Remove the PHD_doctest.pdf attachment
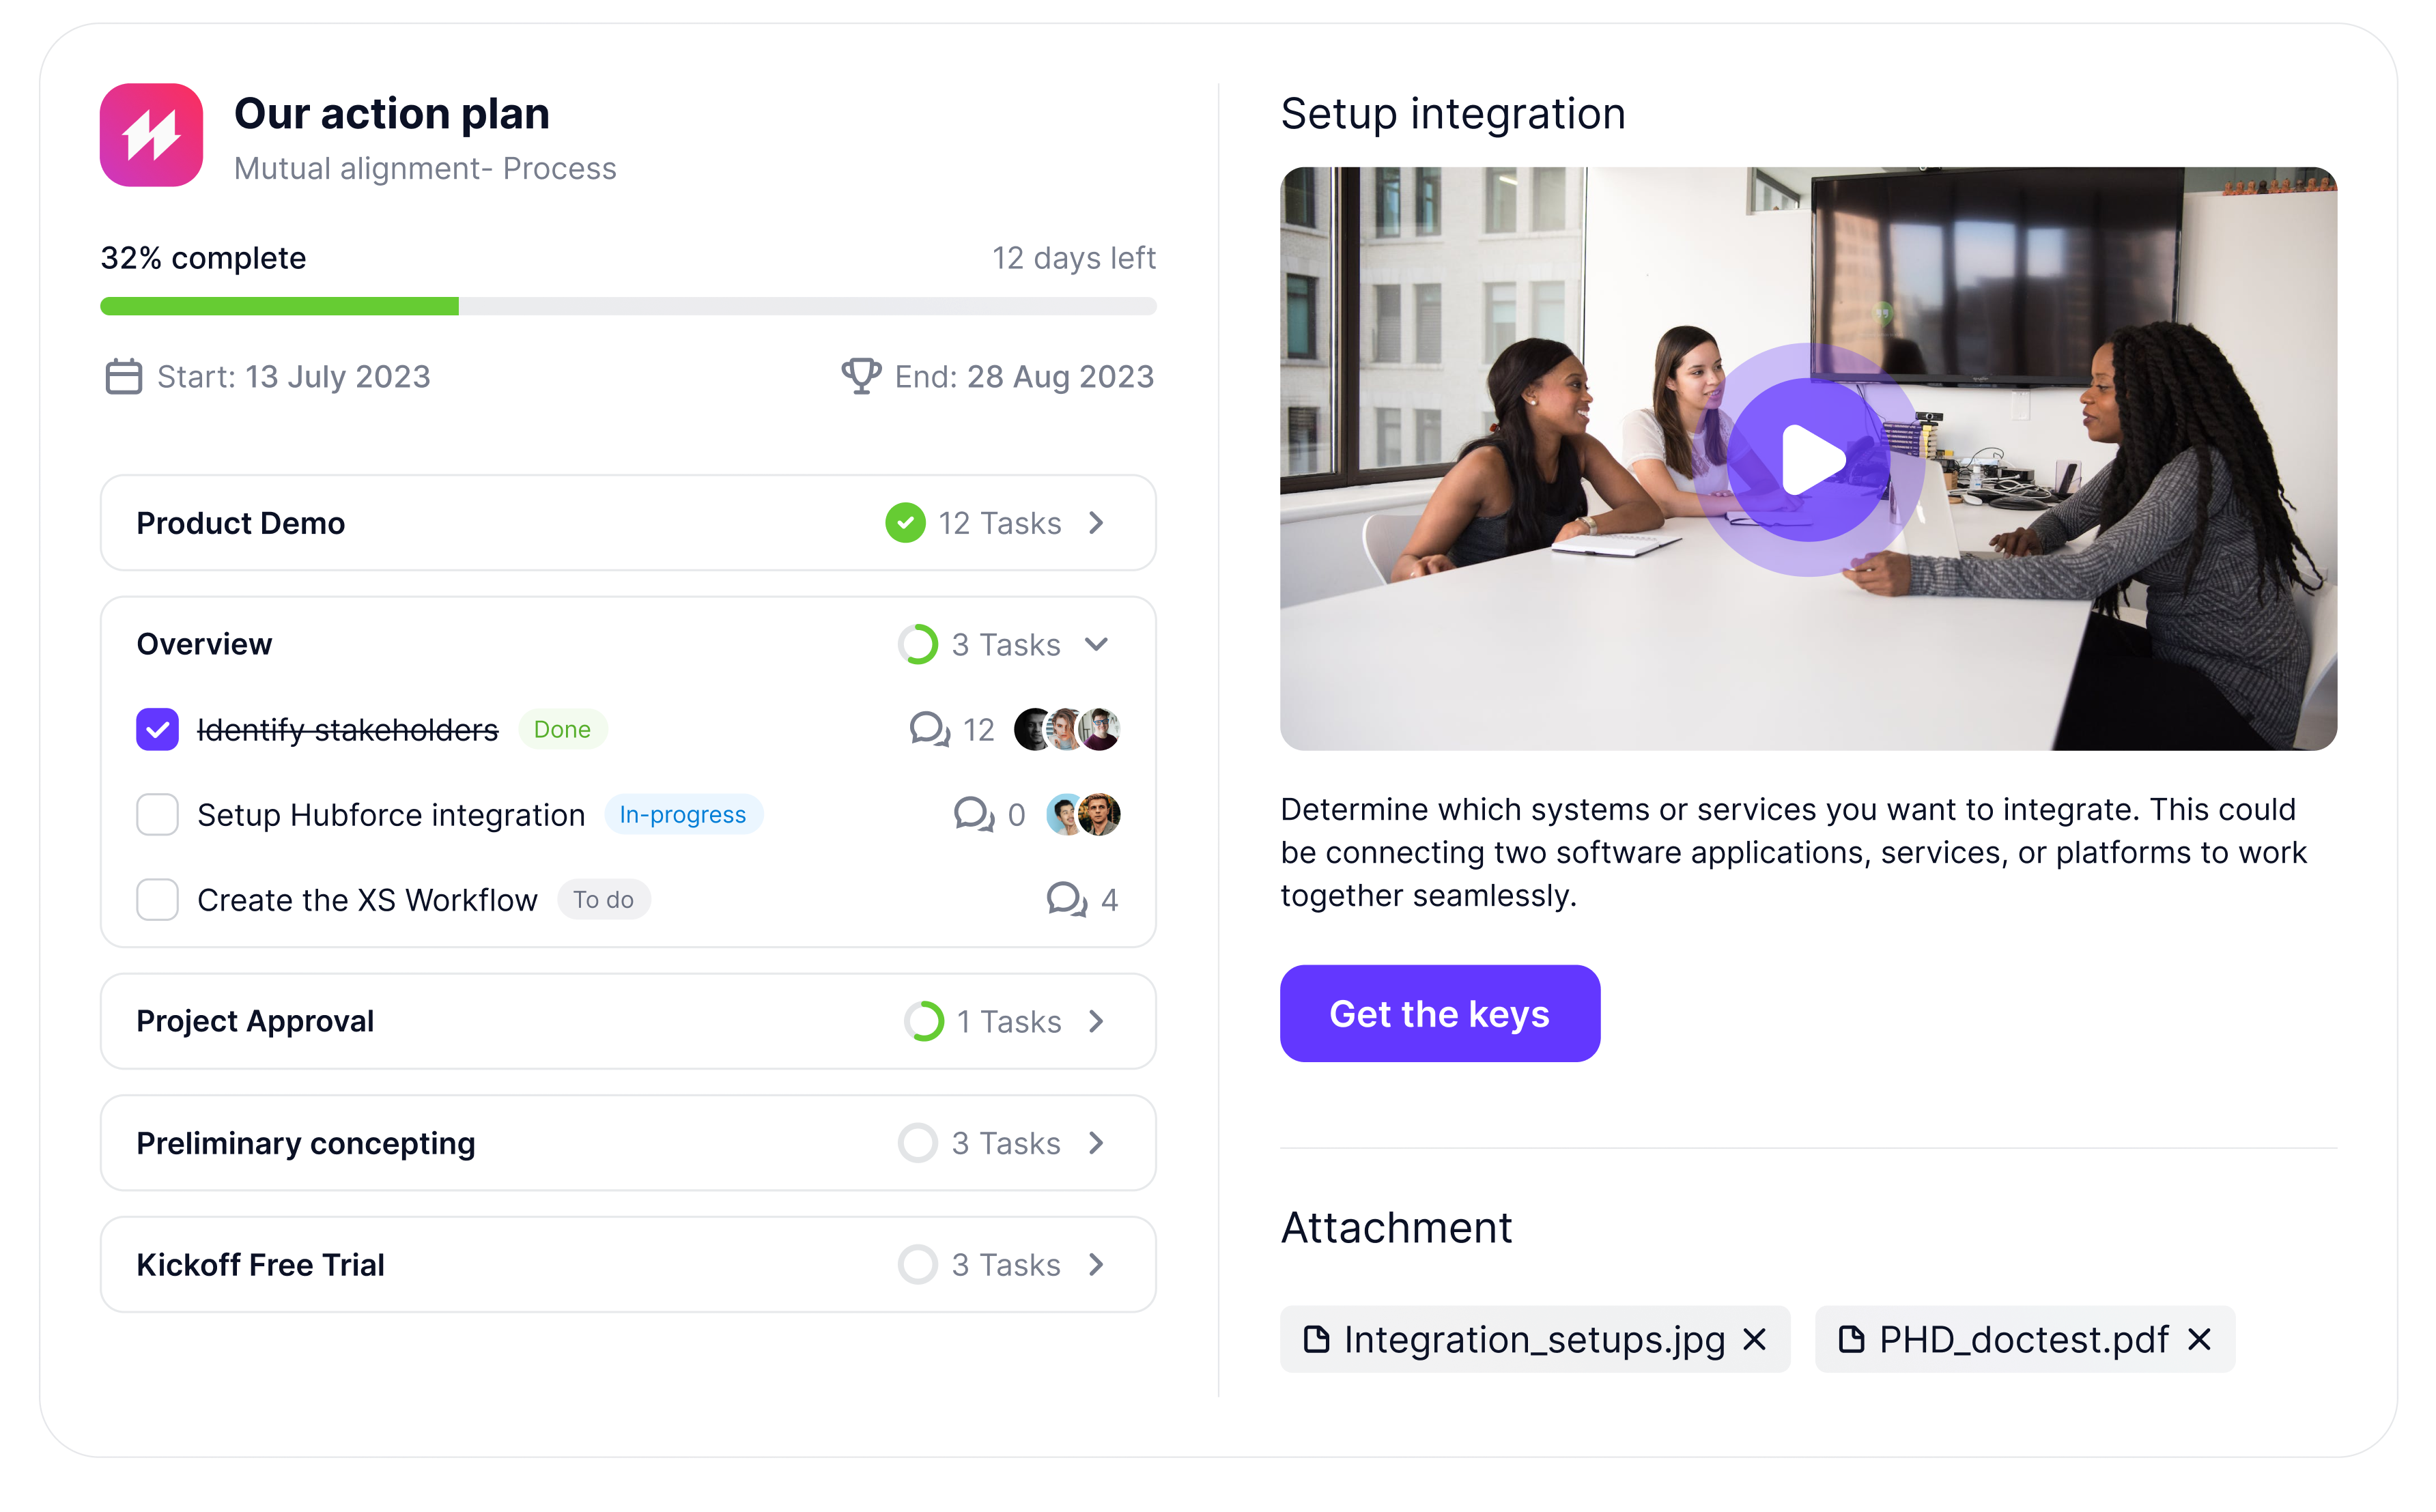2436x1512 pixels. click(x=2199, y=1340)
